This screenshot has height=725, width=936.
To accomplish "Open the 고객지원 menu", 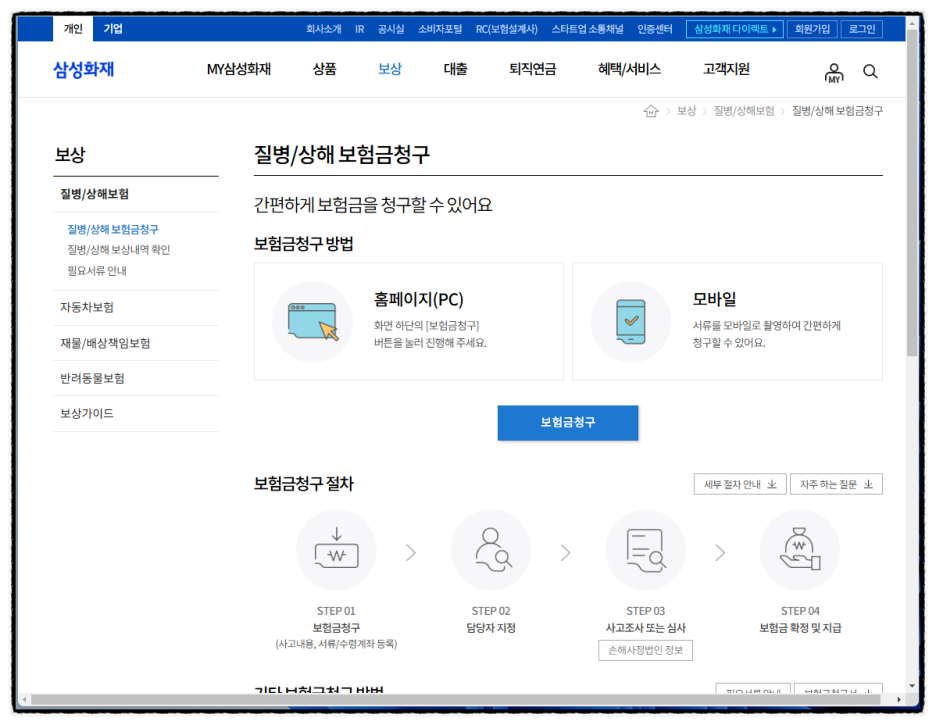I will coord(726,69).
